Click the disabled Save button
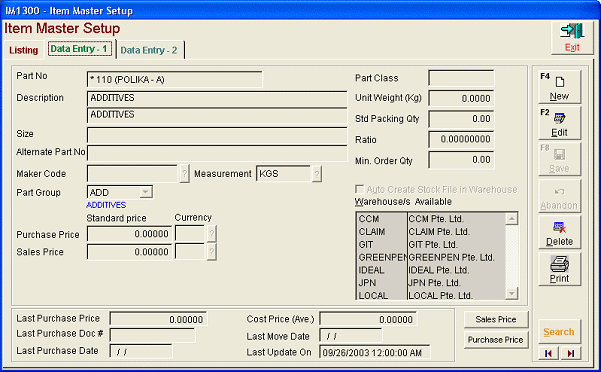This screenshot has height=372, width=601. (x=560, y=159)
